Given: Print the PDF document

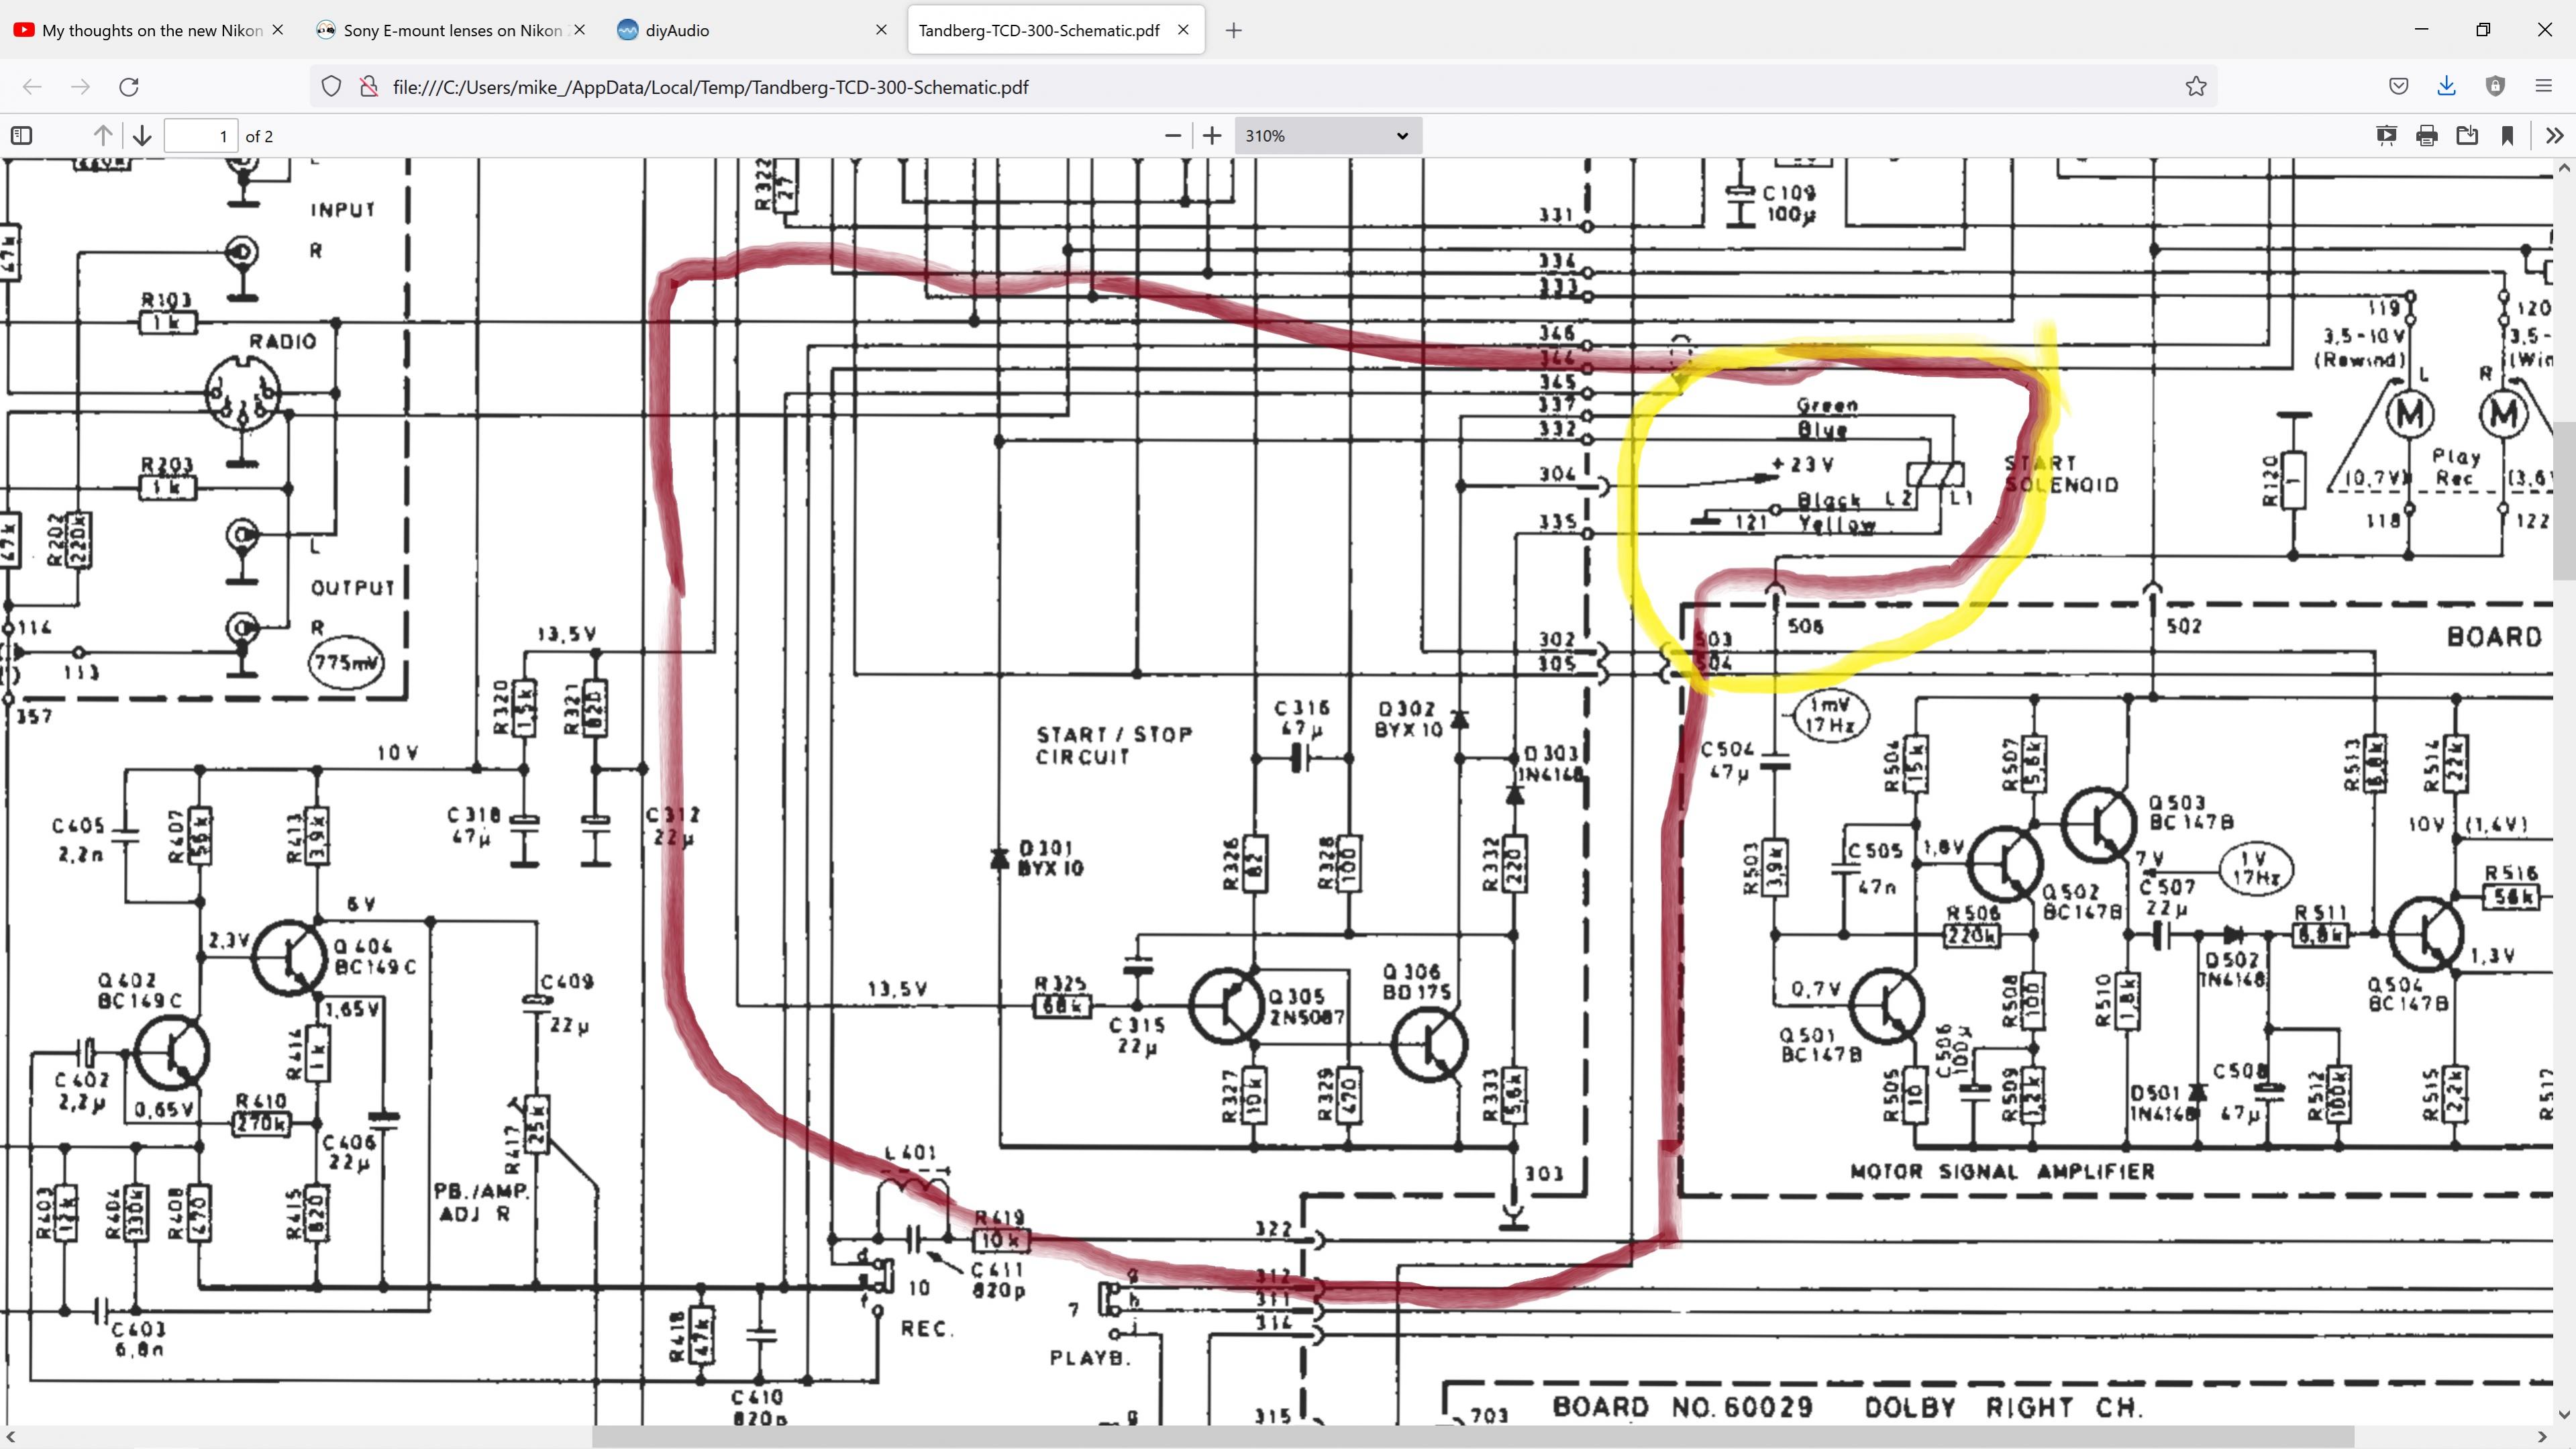Looking at the screenshot, I should [2427, 136].
